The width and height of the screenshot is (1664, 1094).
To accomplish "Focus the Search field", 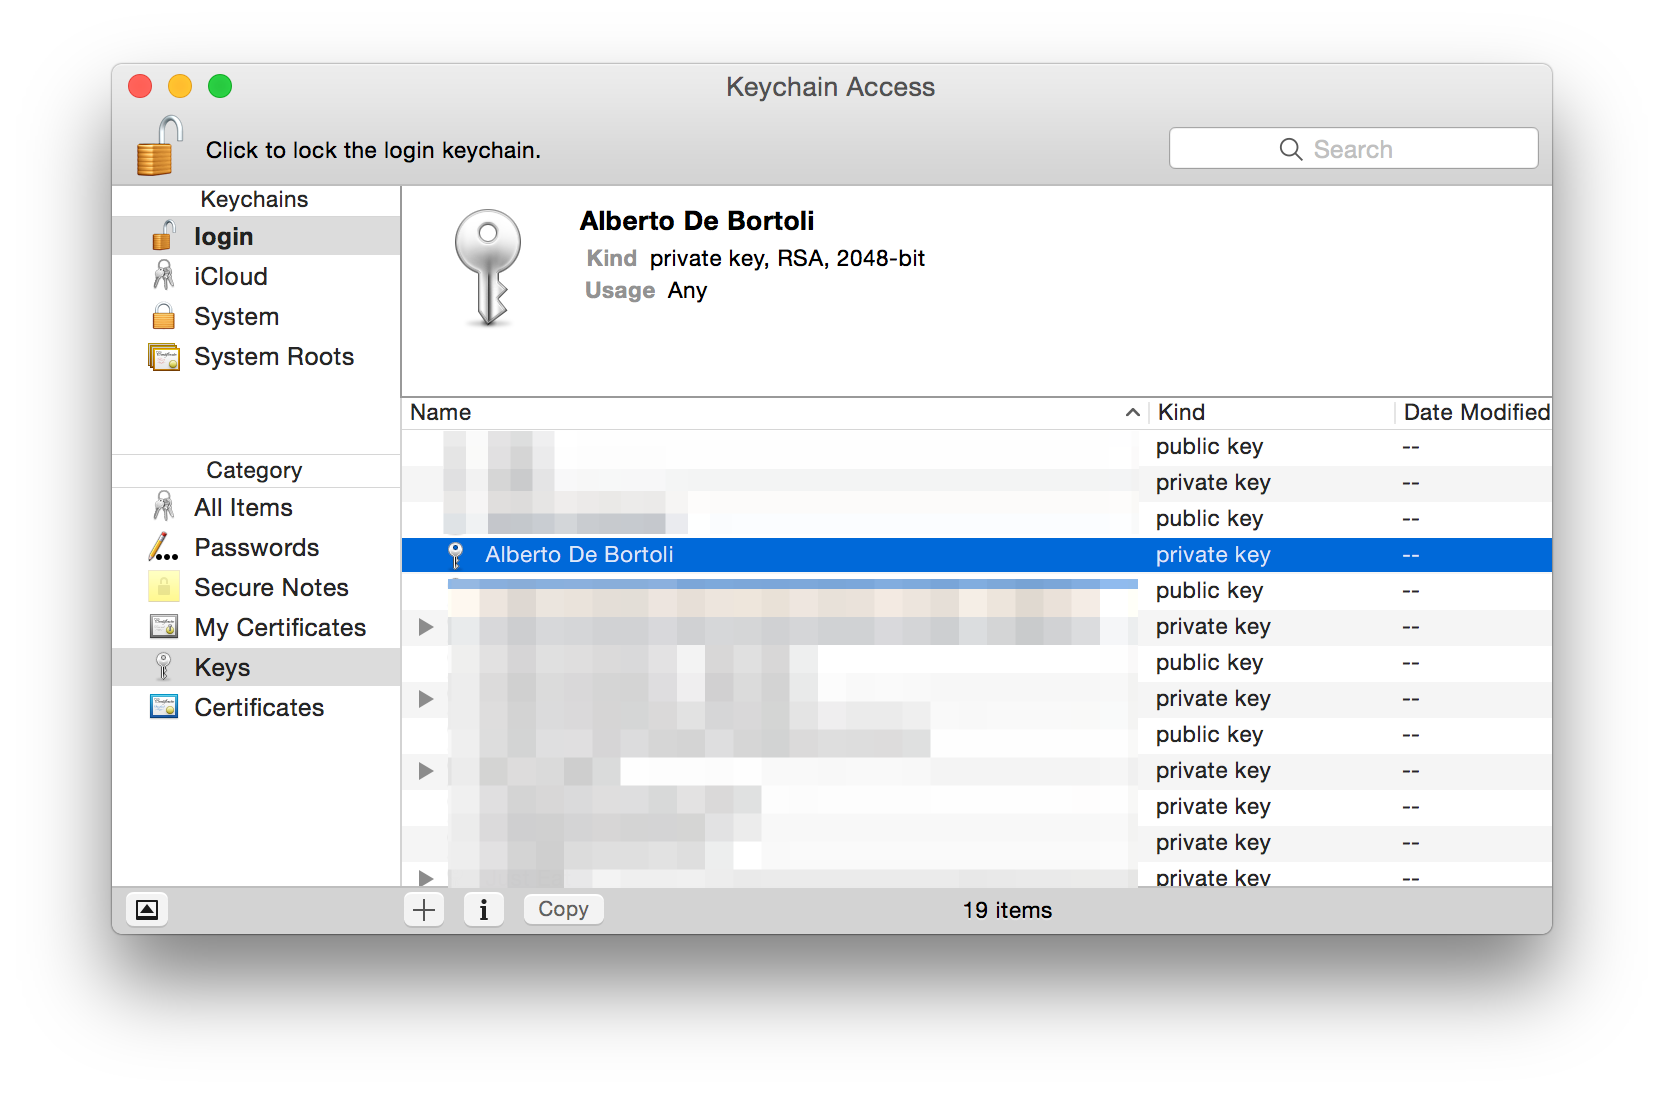I will (x=1353, y=149).
